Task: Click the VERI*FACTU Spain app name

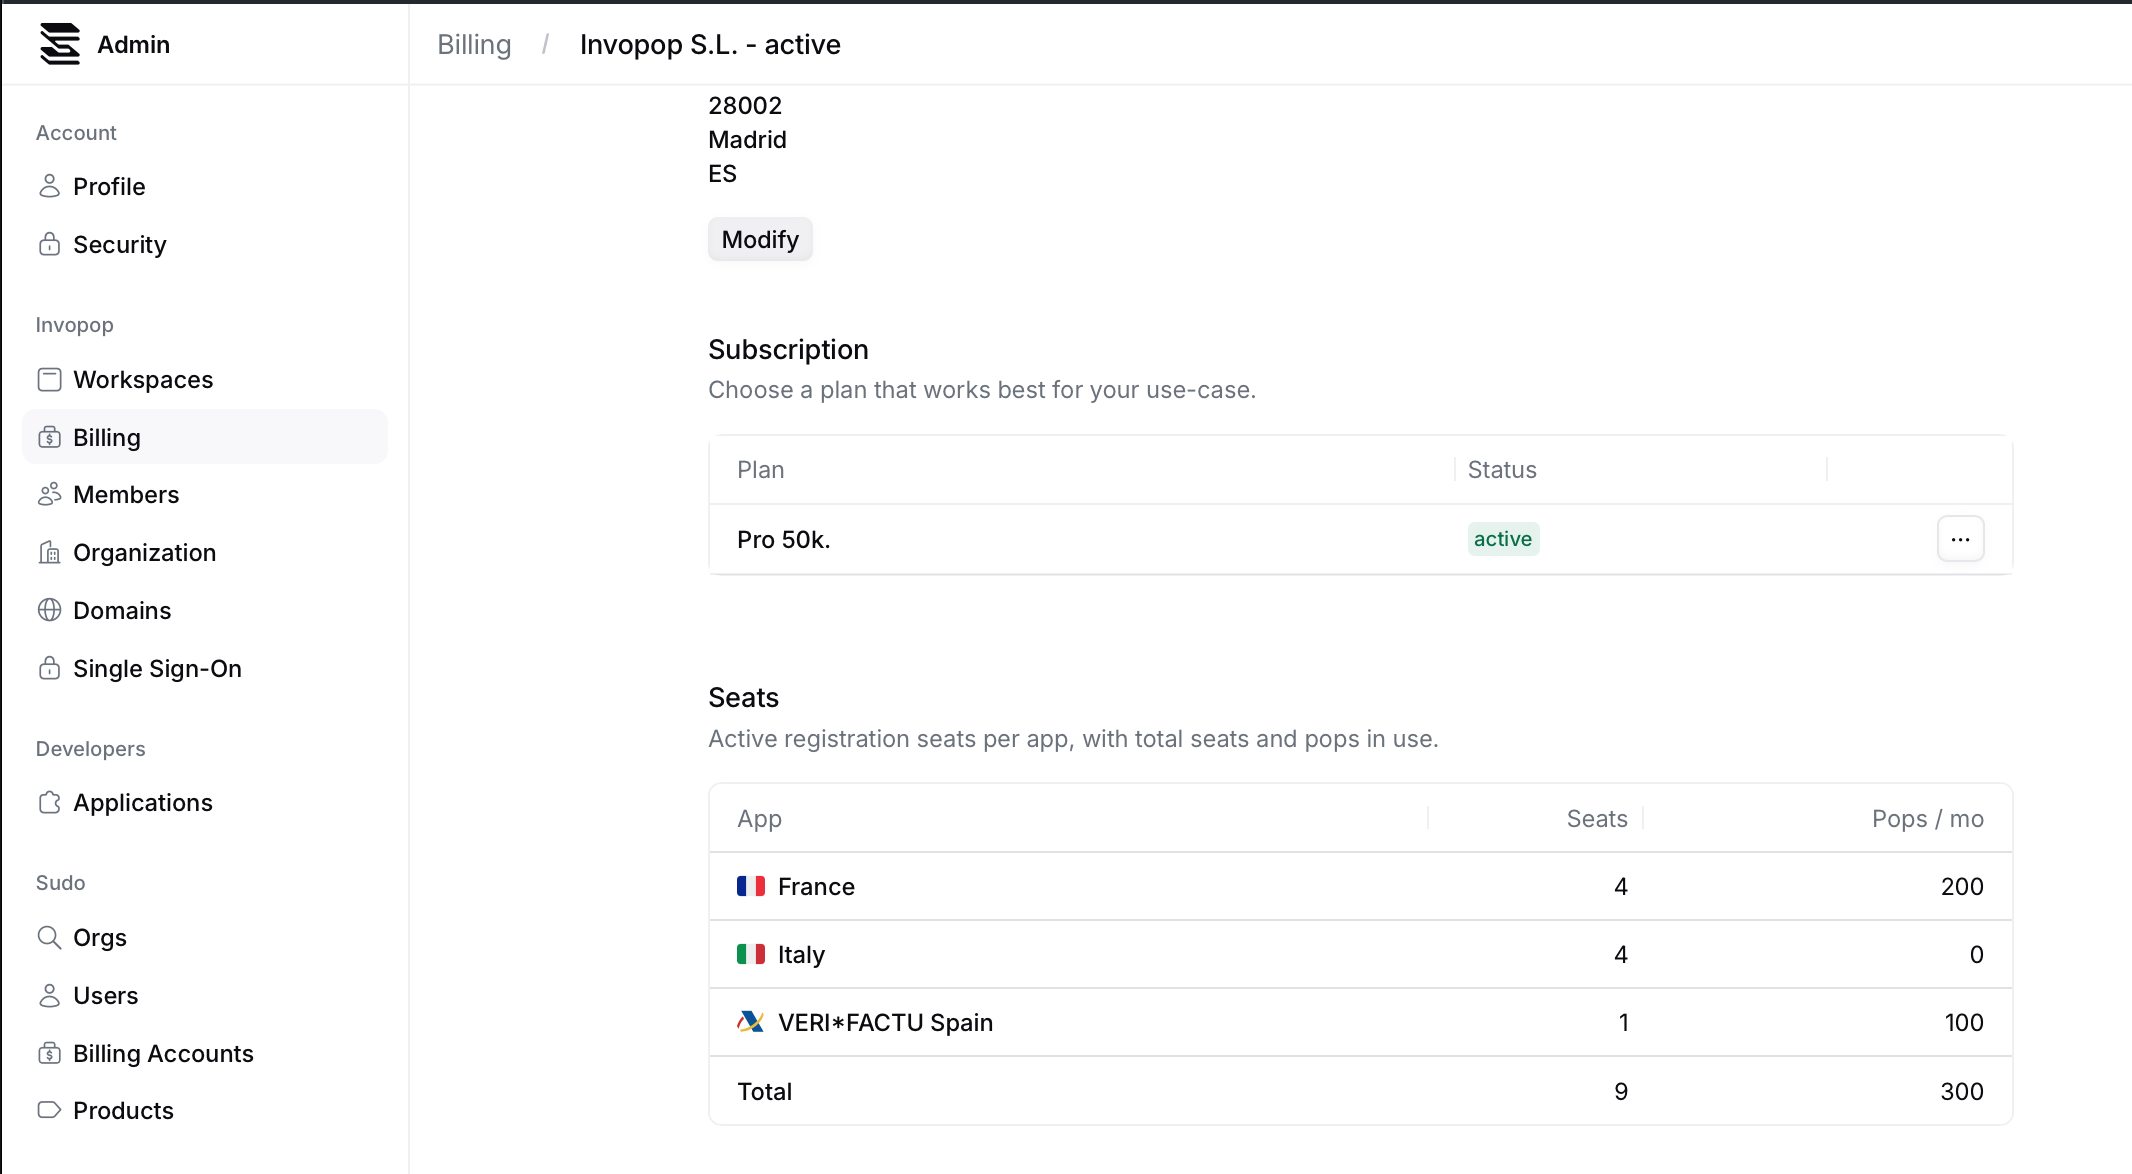Action: click(885, 1022)
